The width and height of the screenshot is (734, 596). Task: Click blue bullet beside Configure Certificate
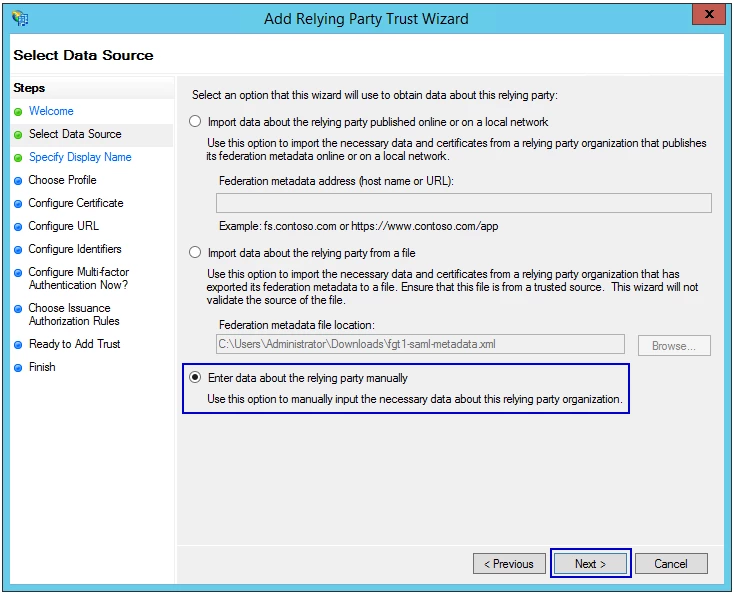coord(18,204)
